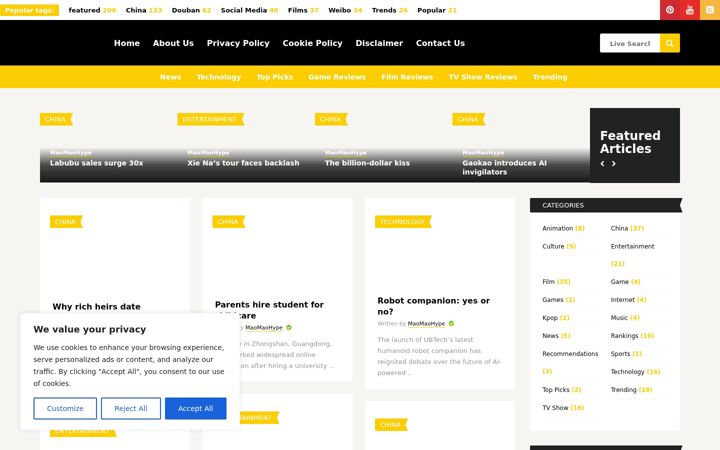The width and height of the screenshot is (720, 450).
Task: Click TECHNOLOGY label on Robot companion card
Action: (403, 222)
